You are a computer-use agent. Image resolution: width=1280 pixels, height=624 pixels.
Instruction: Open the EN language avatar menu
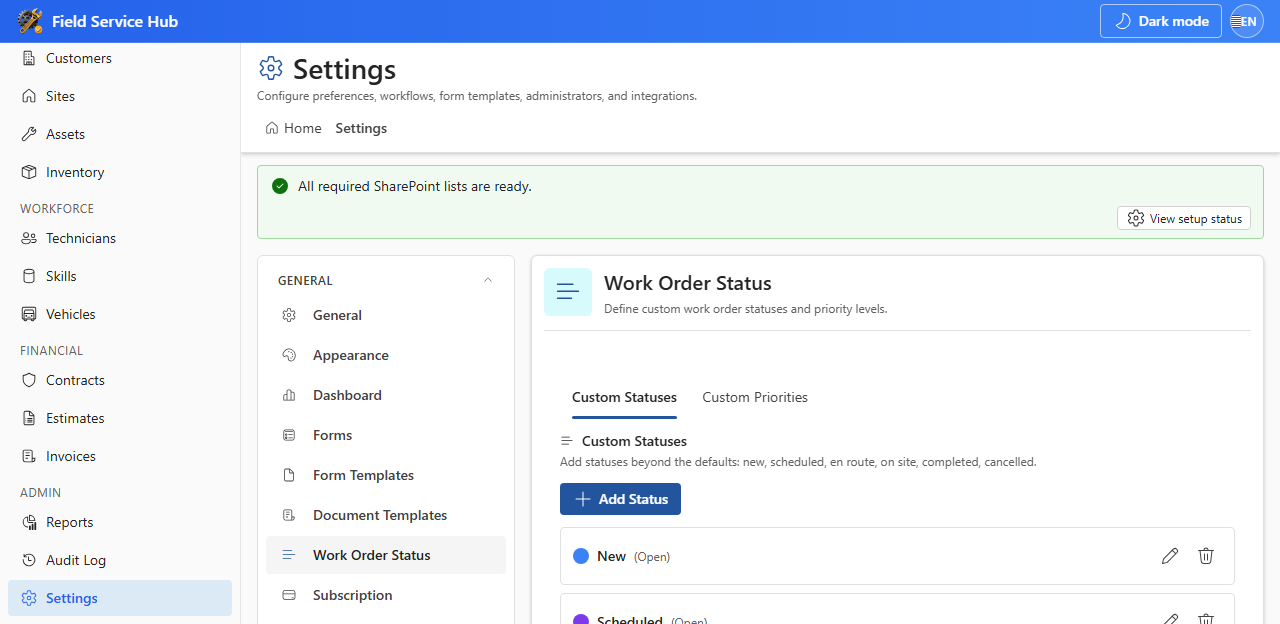[1247, 21]
